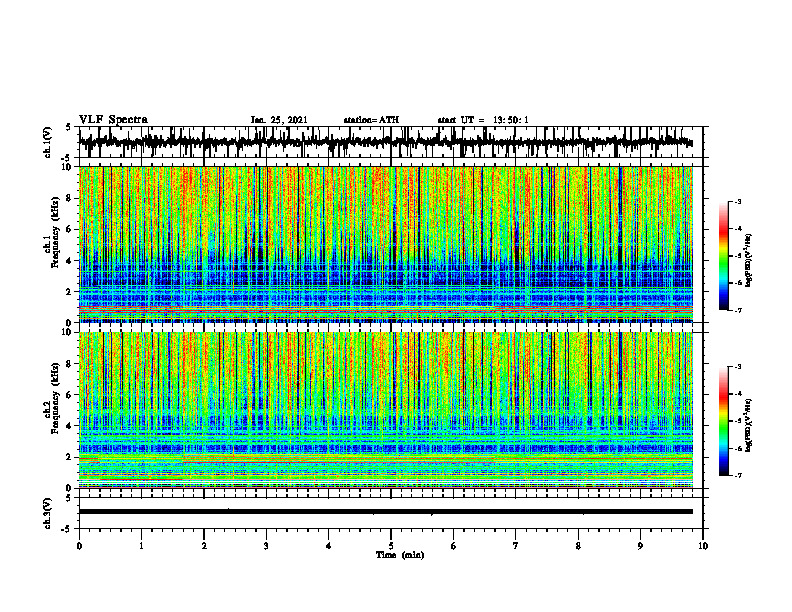Screen dimensions: 792x612
Task: Click the ch.2 "Frequency (kHz)" axis label
Action: pos(55,398)
